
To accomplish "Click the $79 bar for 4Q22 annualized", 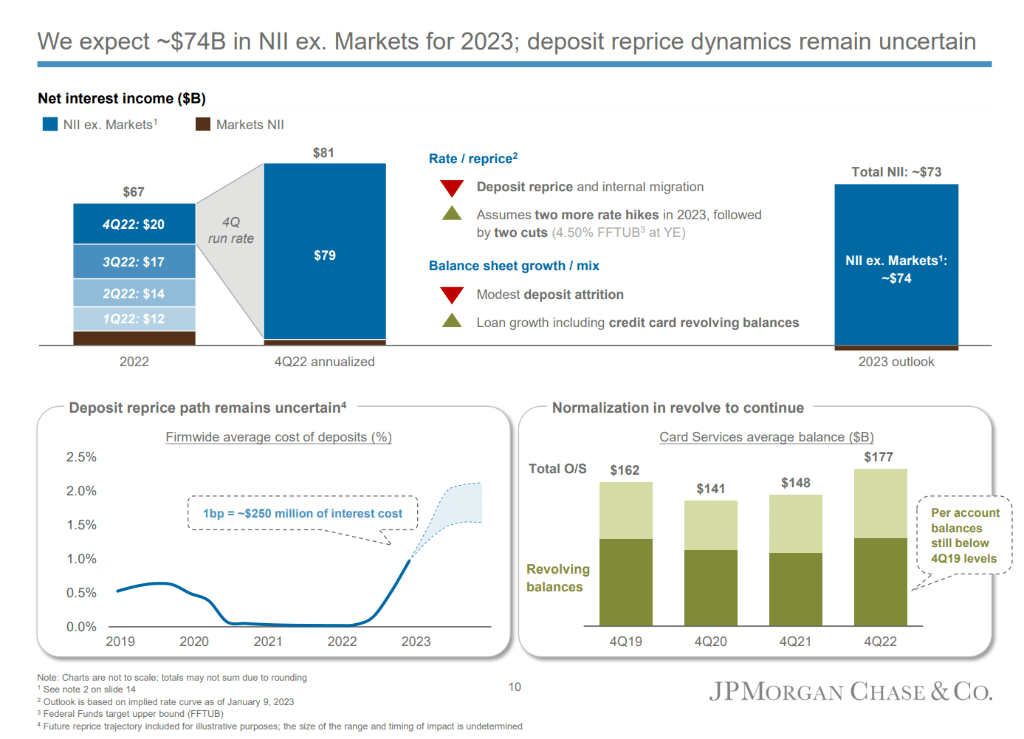I will 324,255.
